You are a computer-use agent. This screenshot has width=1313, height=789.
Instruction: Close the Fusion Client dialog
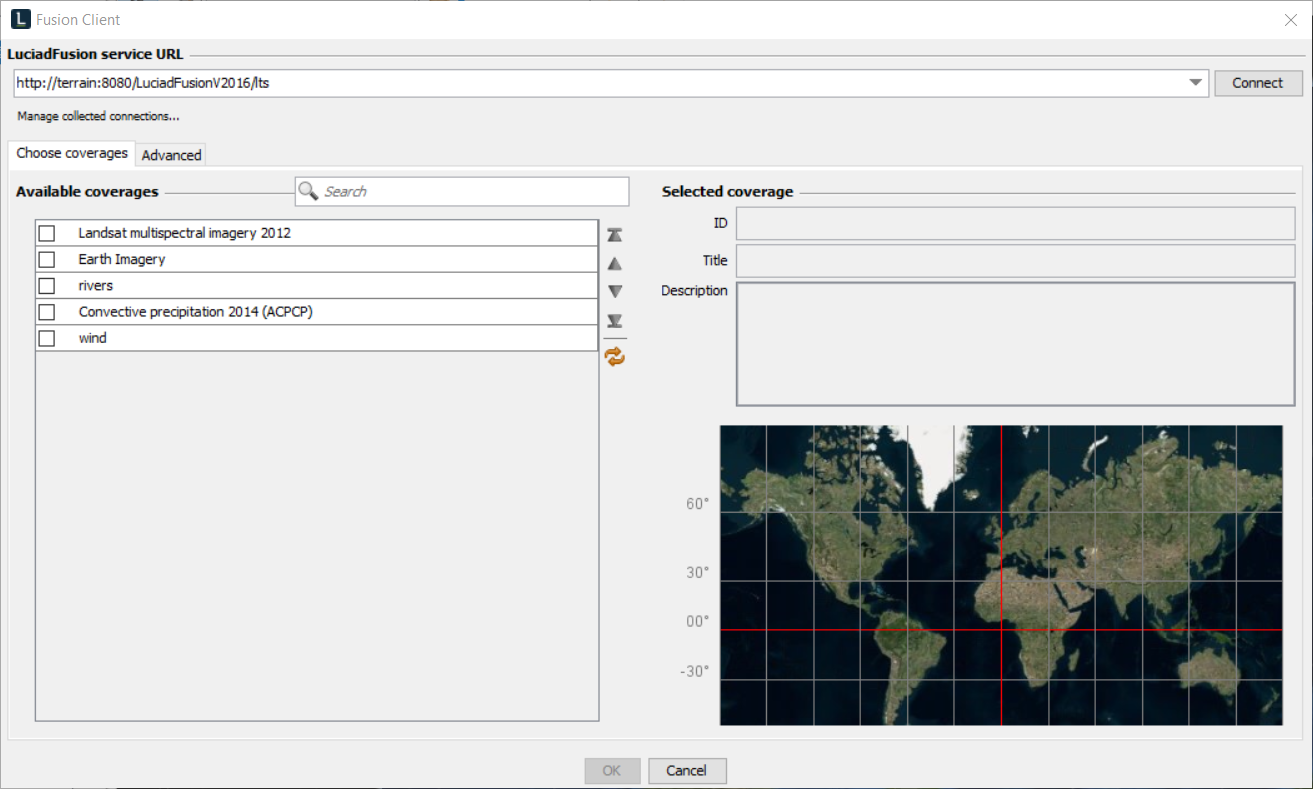pos(1290,19)
